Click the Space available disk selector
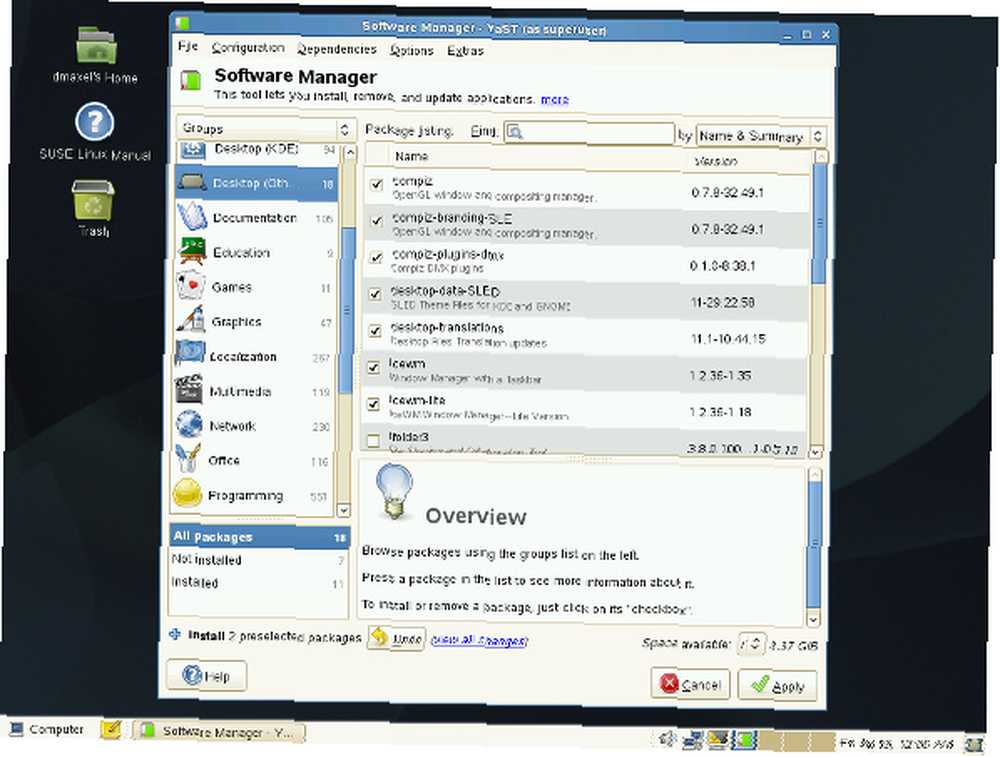Image resolution: width=1000 pixels, height=757 pixels. coord(751,643)
